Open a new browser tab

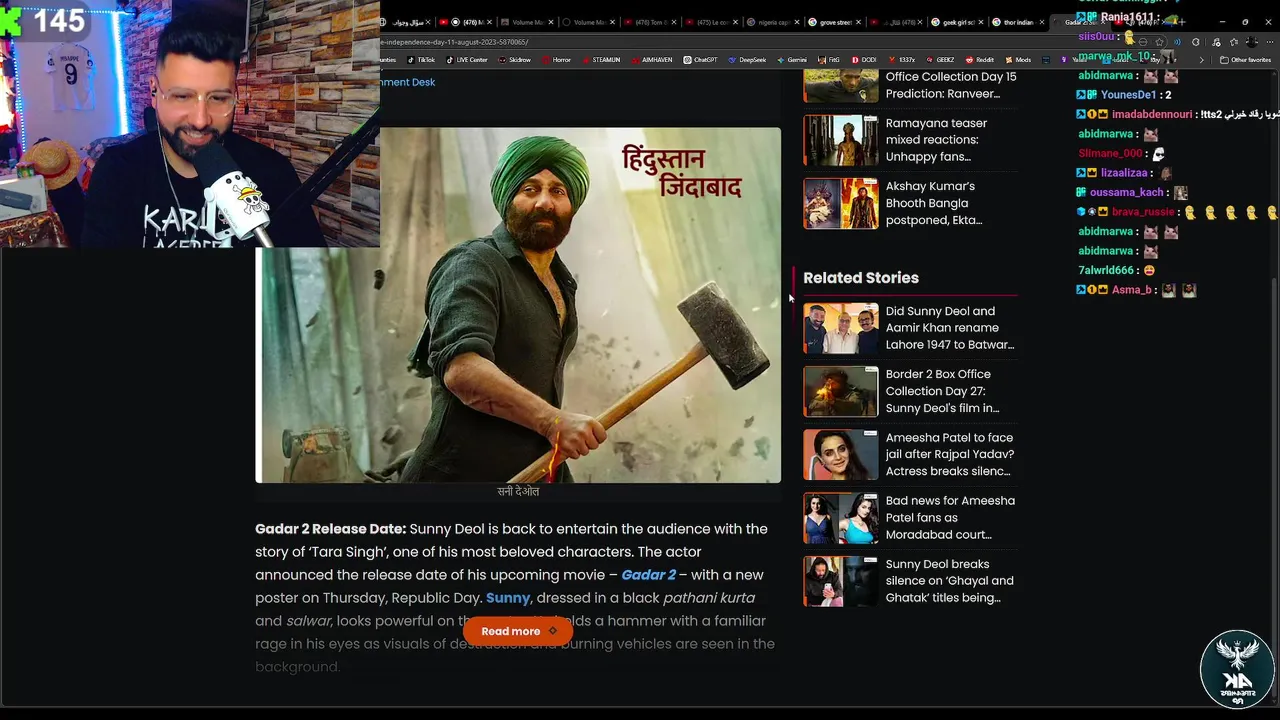pos(1182,22)
